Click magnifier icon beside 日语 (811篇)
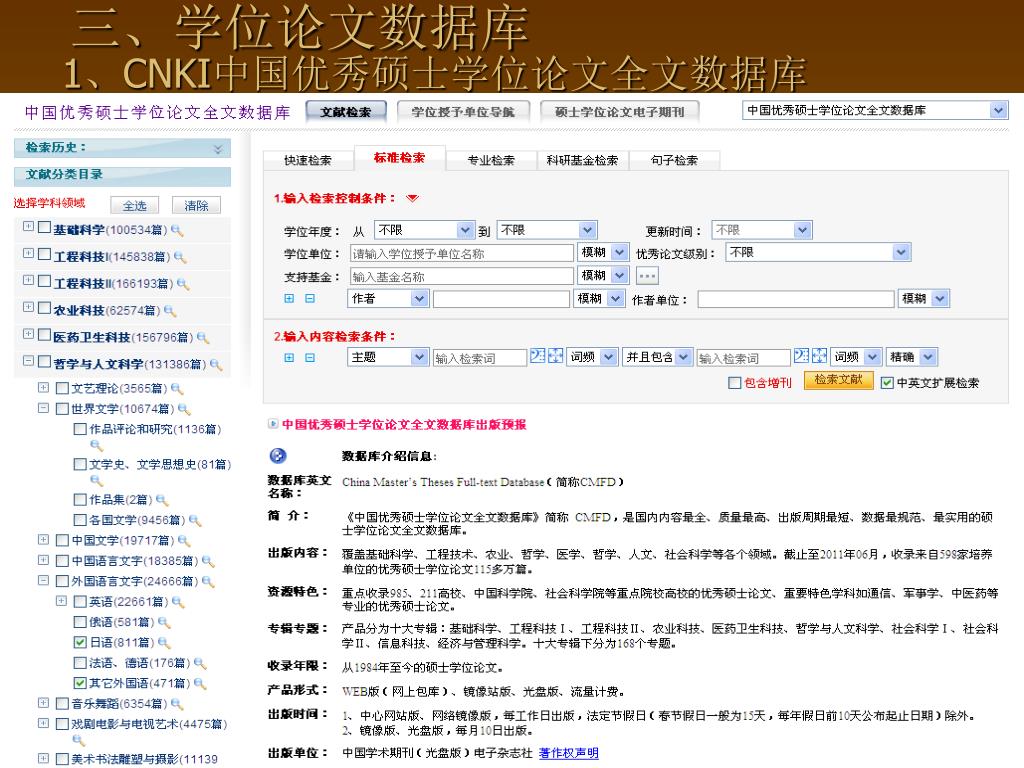 pyautogui.click(x=164, y=643)
